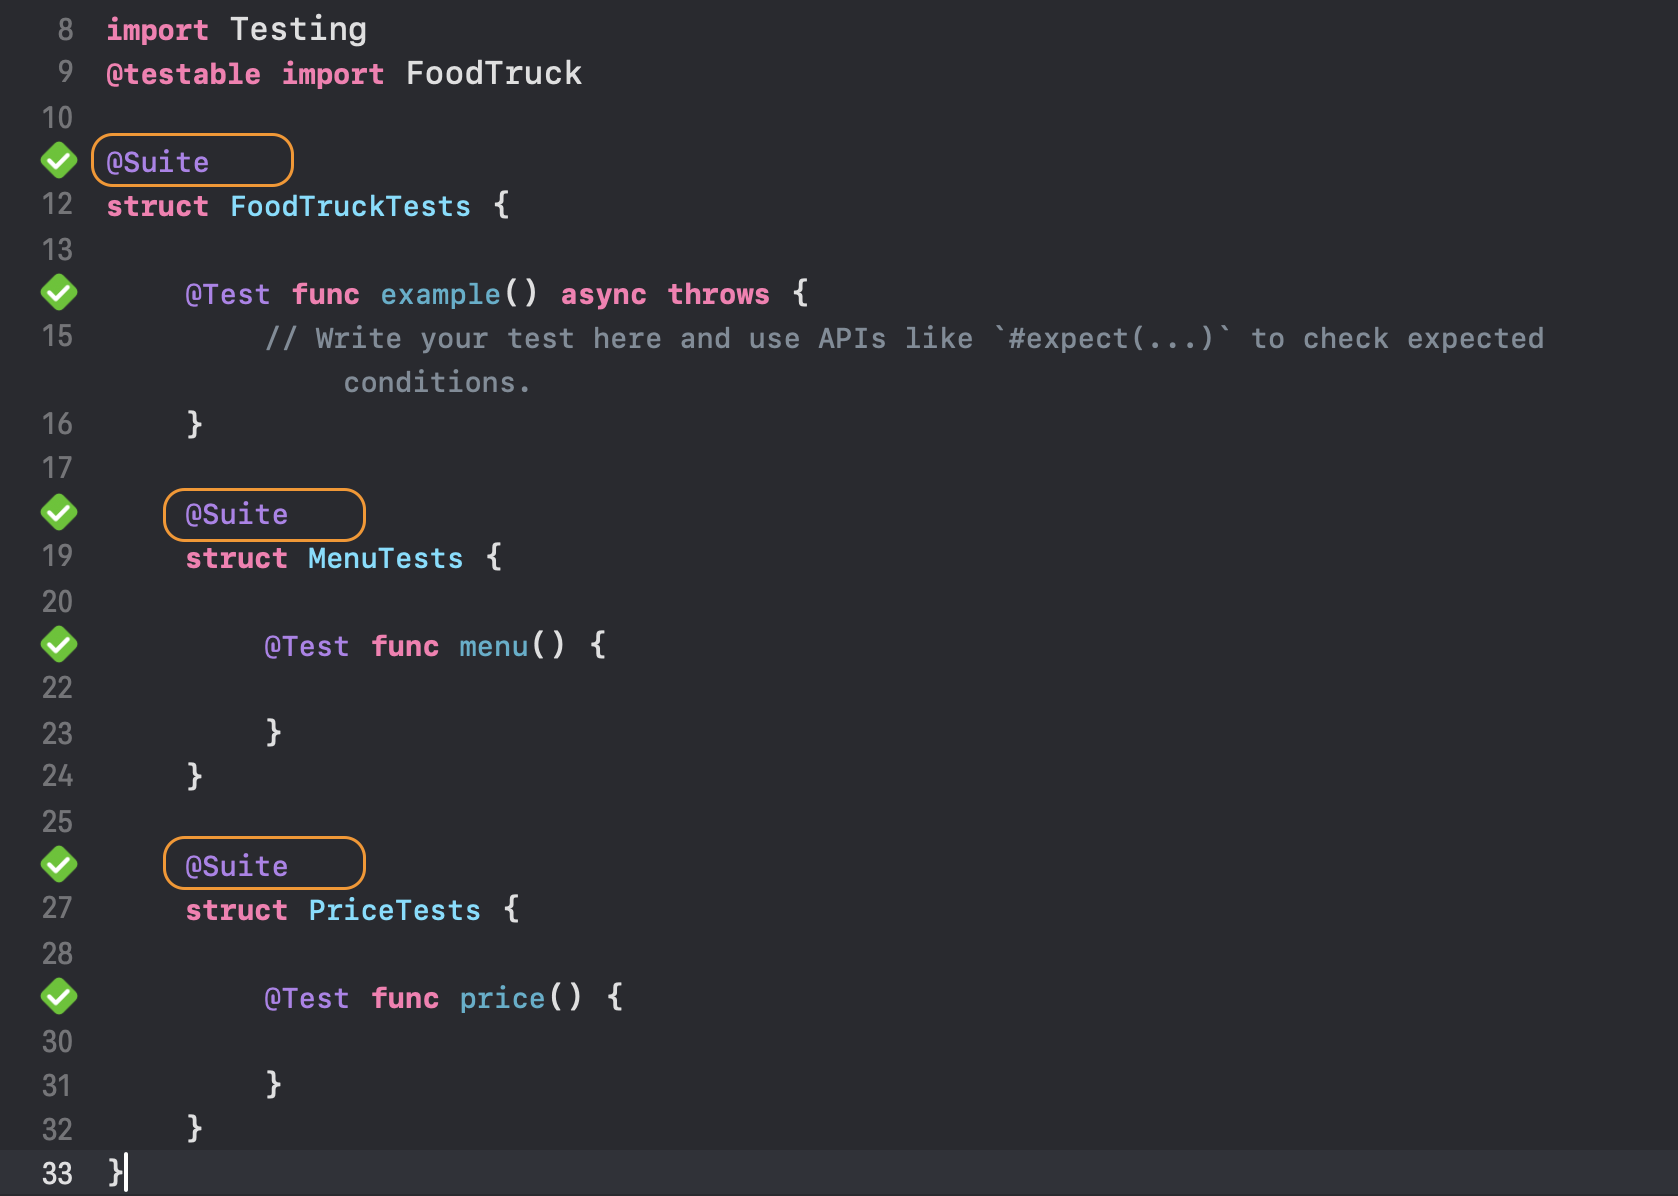Click the FoodTruckTests struct name
Image resolution: width=1678 pixels, height=1196 pixels.
[350, 206]
